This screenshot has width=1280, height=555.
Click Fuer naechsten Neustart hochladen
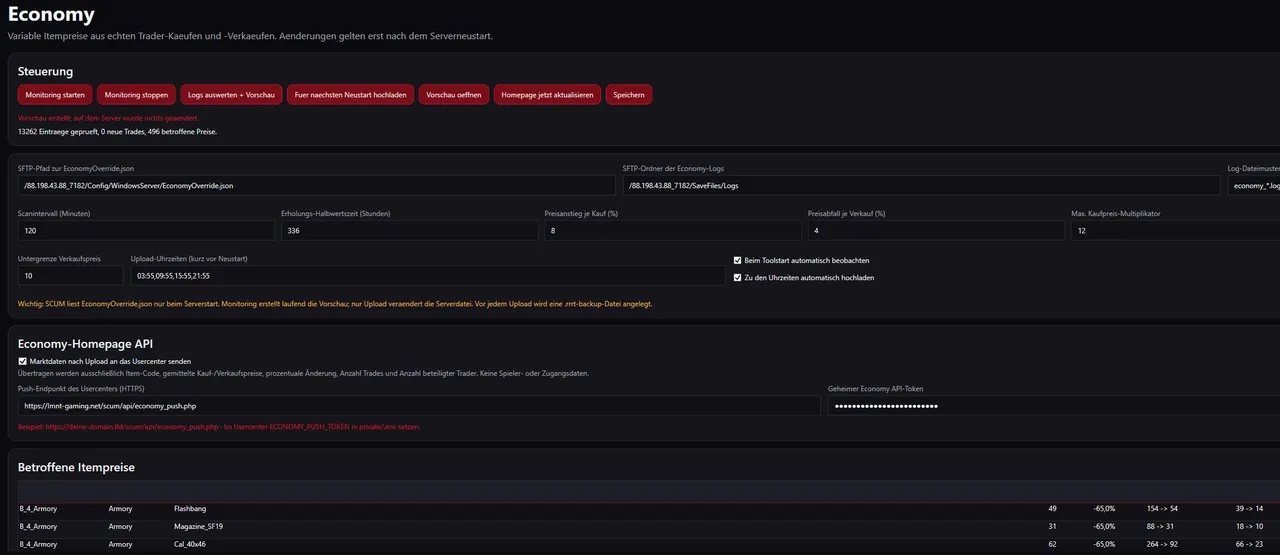(349, 94)
